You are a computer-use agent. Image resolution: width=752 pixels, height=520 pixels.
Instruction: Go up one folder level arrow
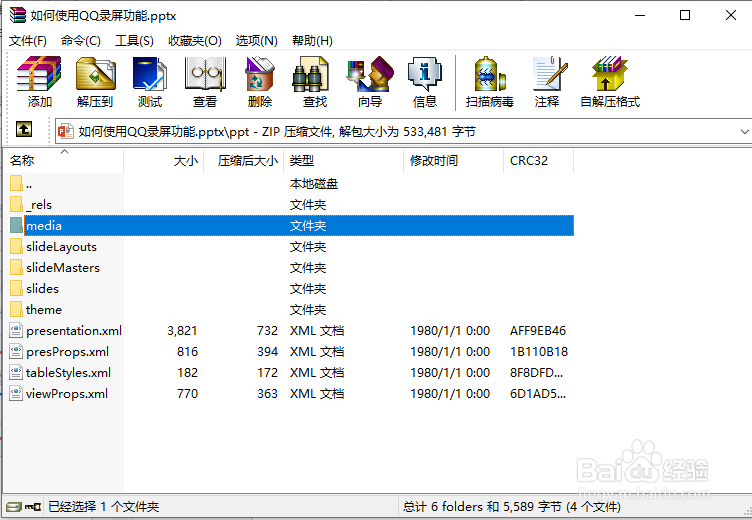click(x=24, y=129)
